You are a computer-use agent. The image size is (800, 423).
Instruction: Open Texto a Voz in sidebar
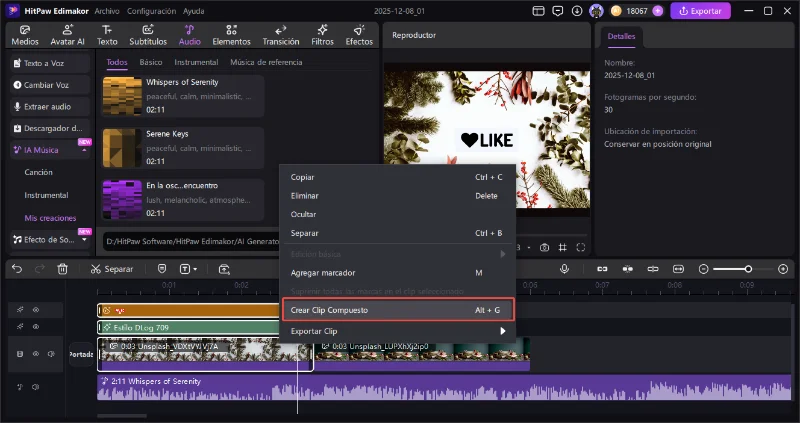(50, 63)
